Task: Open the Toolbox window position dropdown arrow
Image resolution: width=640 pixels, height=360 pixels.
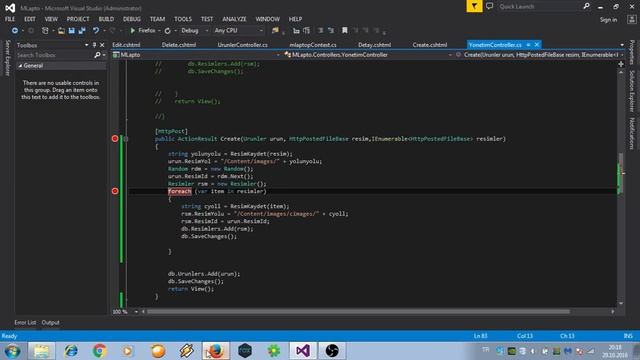Action: (86, 45)
